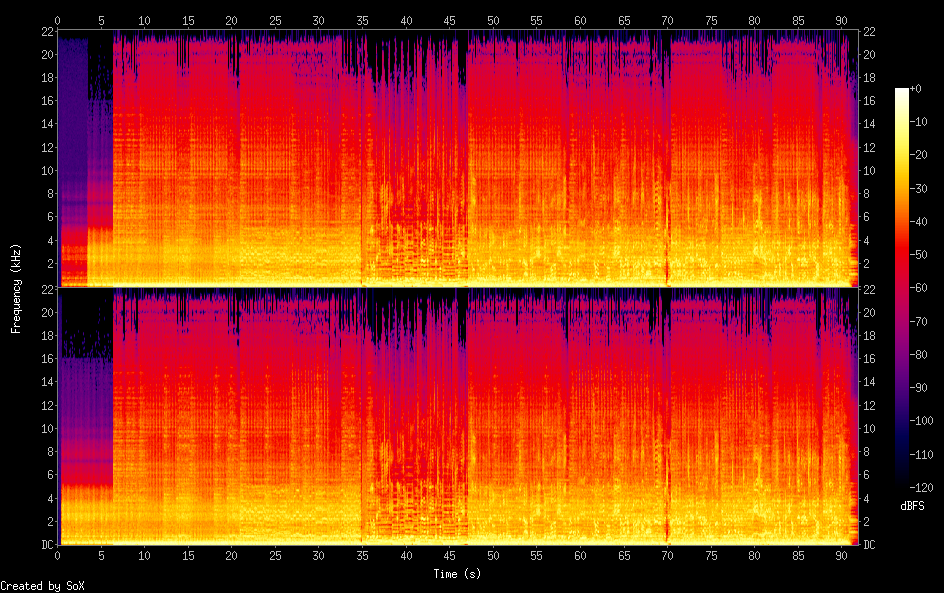The height and width of the screenshot is (593, 944).
Task: Click the top channel spectrogram plot
Action: [458, 160]
